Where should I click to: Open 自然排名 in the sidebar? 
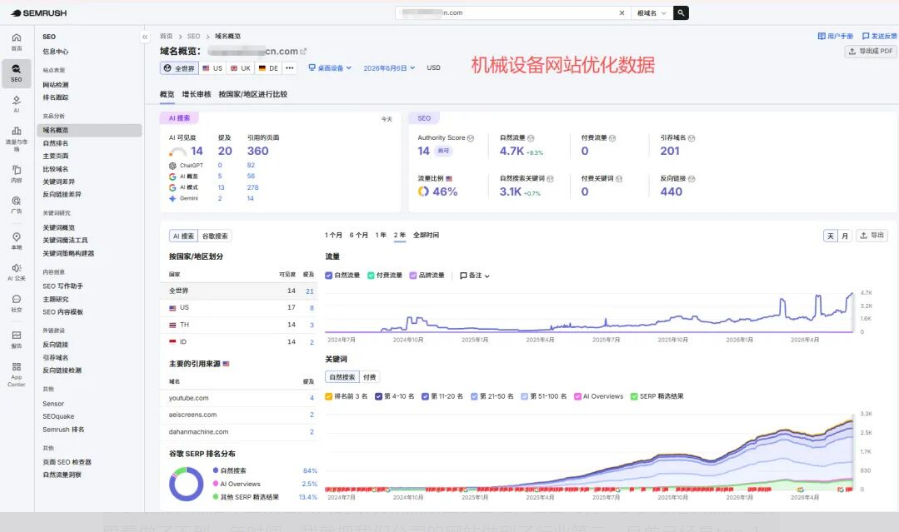(x=56, y=143)
